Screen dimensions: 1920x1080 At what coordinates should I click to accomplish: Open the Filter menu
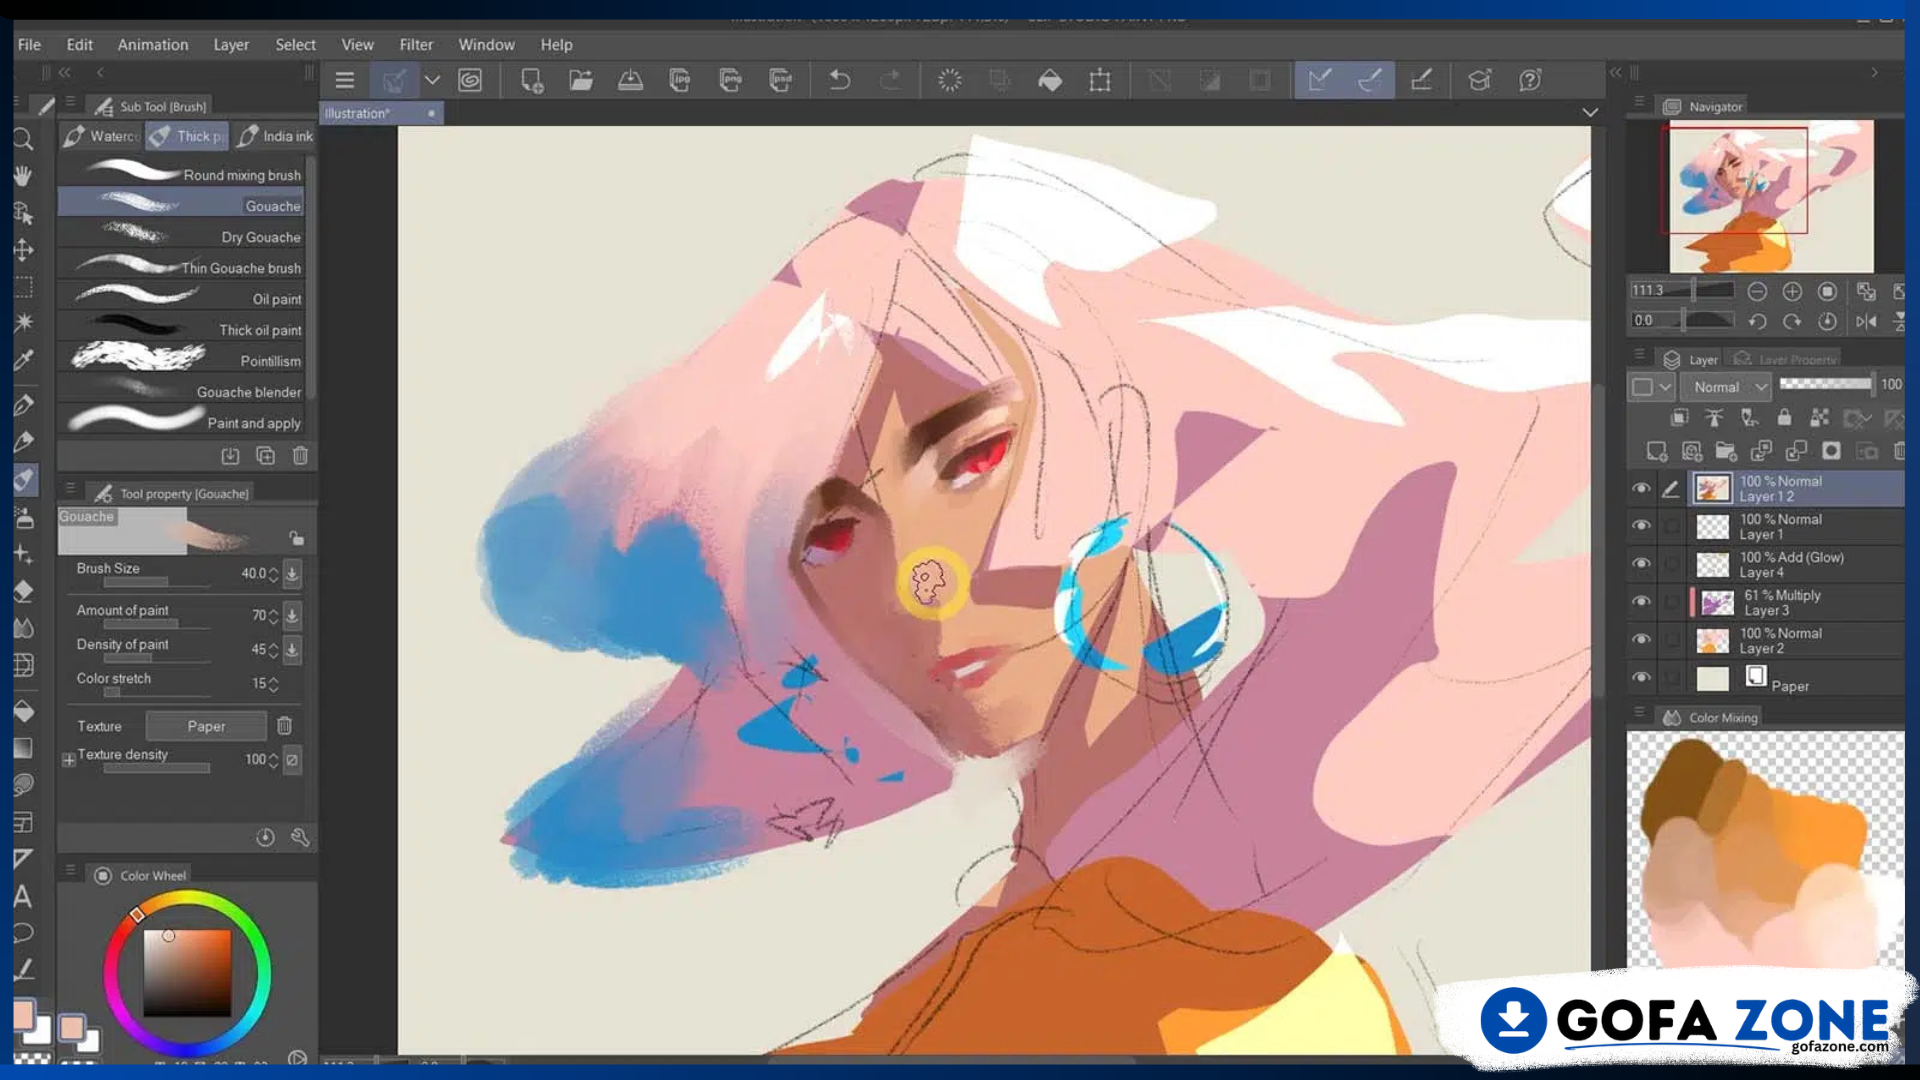tap(416, 45)
